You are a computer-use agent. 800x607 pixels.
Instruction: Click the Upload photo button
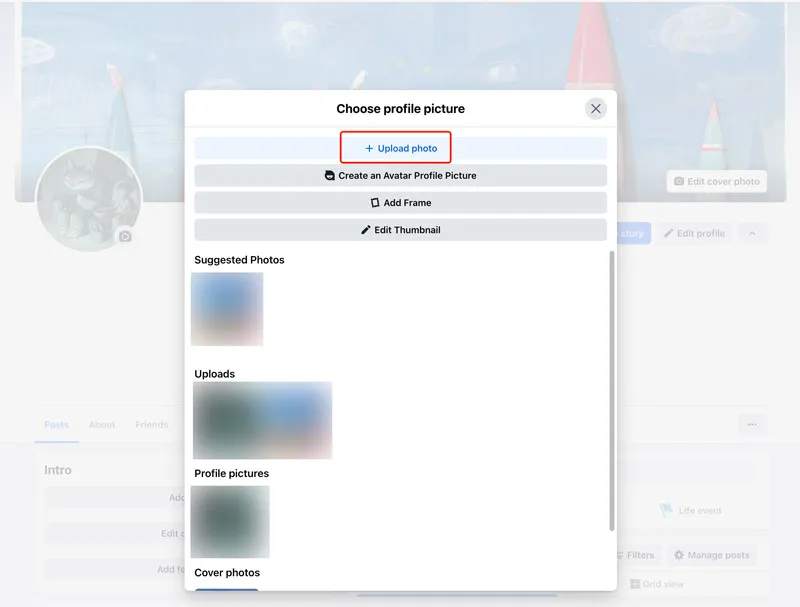click(x=401, y=148)
